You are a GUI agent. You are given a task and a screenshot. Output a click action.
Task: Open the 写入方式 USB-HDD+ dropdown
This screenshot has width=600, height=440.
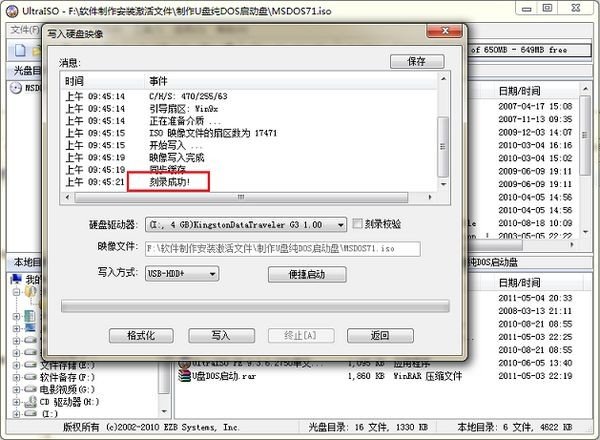(212, 273)
